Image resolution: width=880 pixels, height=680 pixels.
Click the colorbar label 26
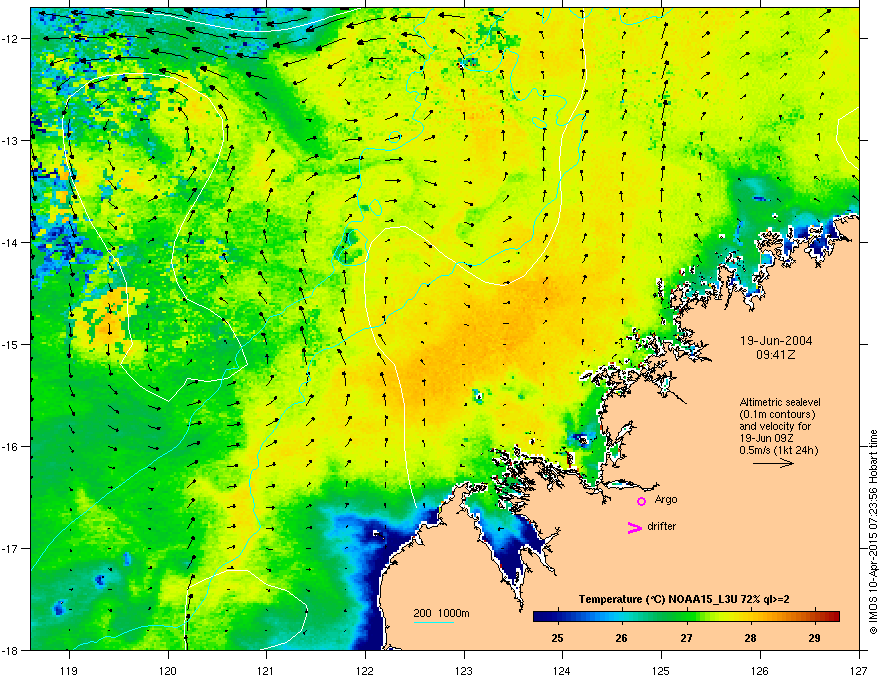(x=621, y=638)
